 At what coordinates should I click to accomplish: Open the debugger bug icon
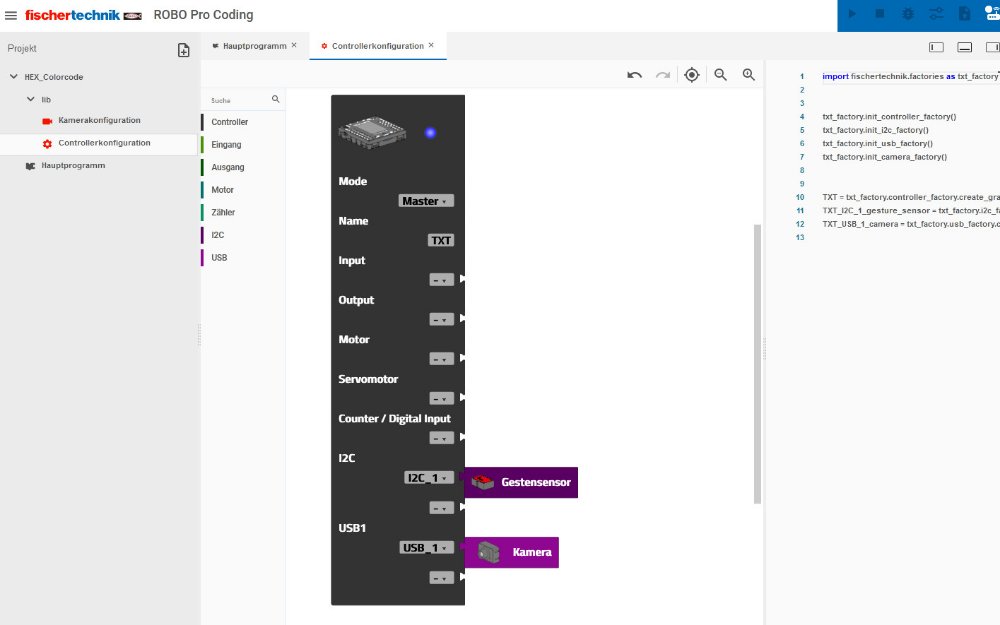pyautogui.click(x=908, y=14)
